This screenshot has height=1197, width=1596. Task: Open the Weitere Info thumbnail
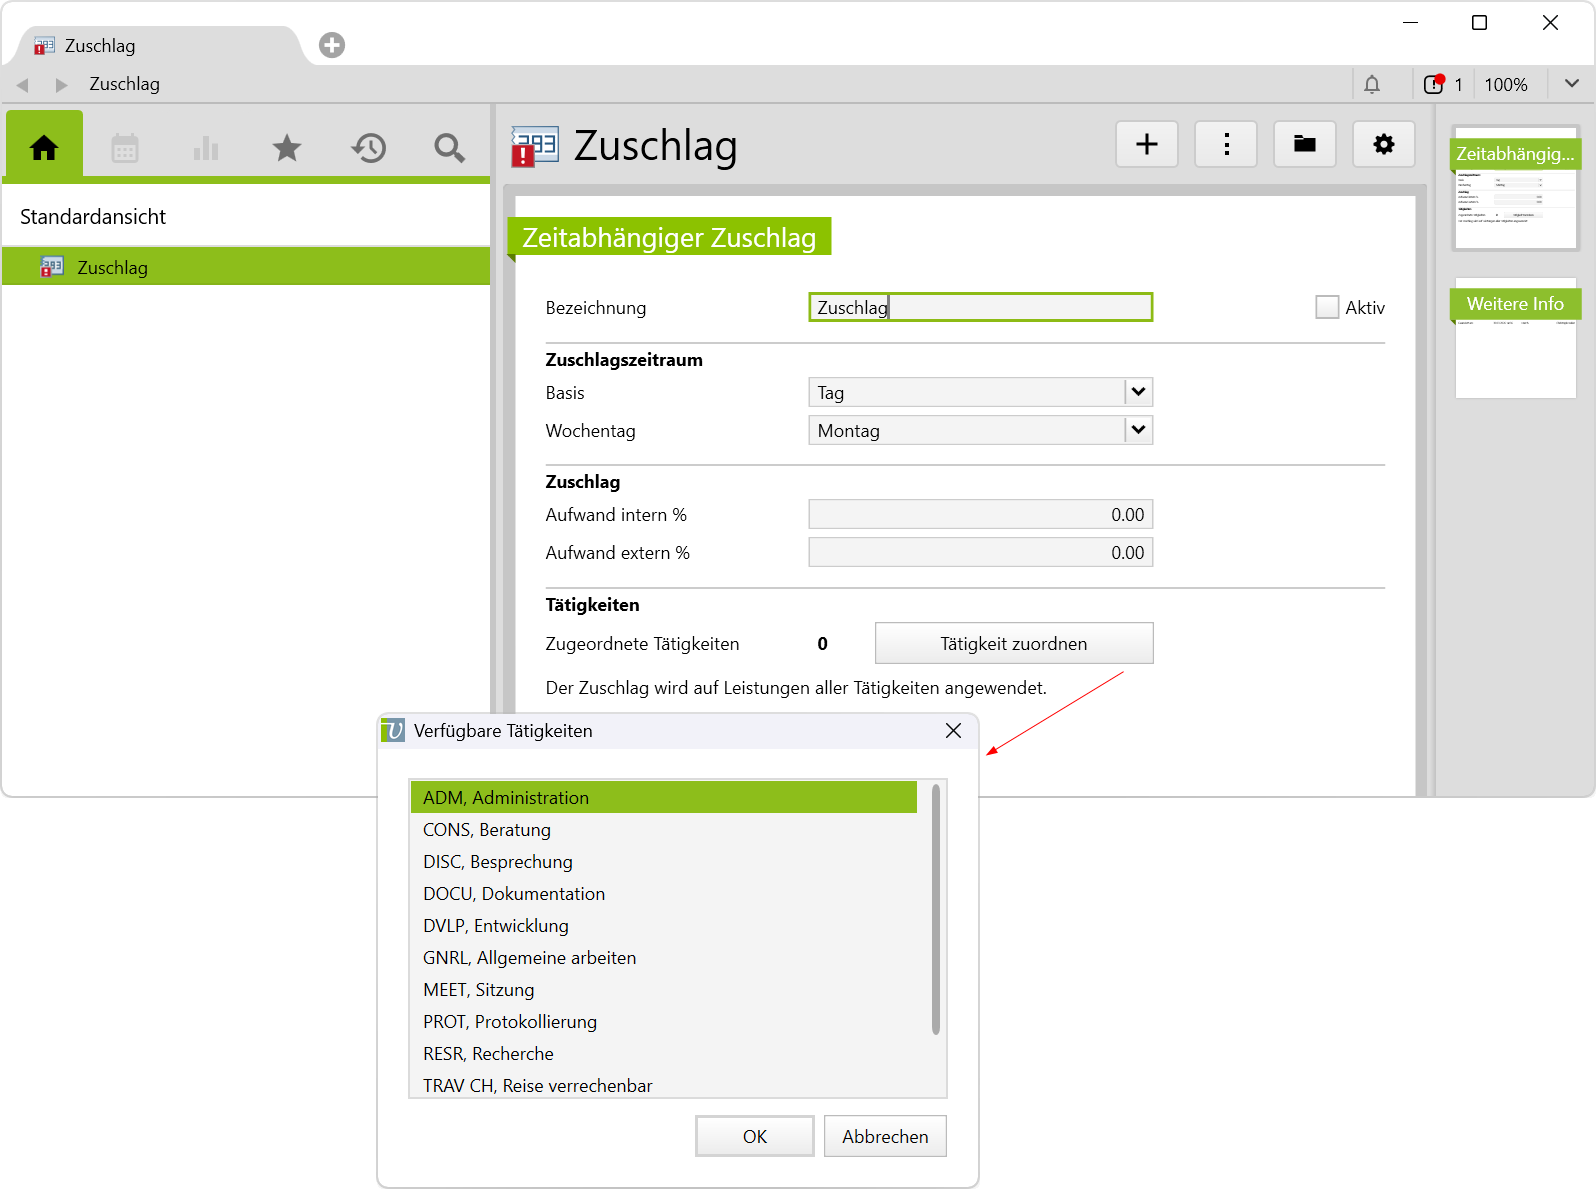point(1515,338)
